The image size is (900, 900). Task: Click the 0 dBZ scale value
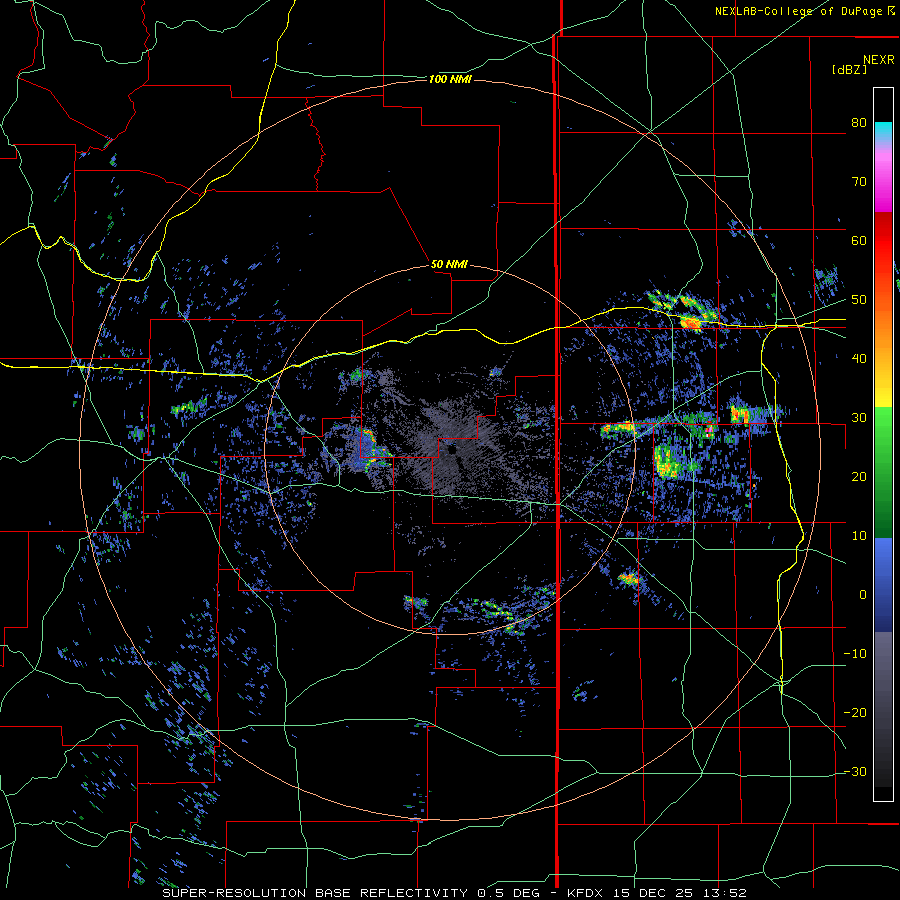coord(863,595)
